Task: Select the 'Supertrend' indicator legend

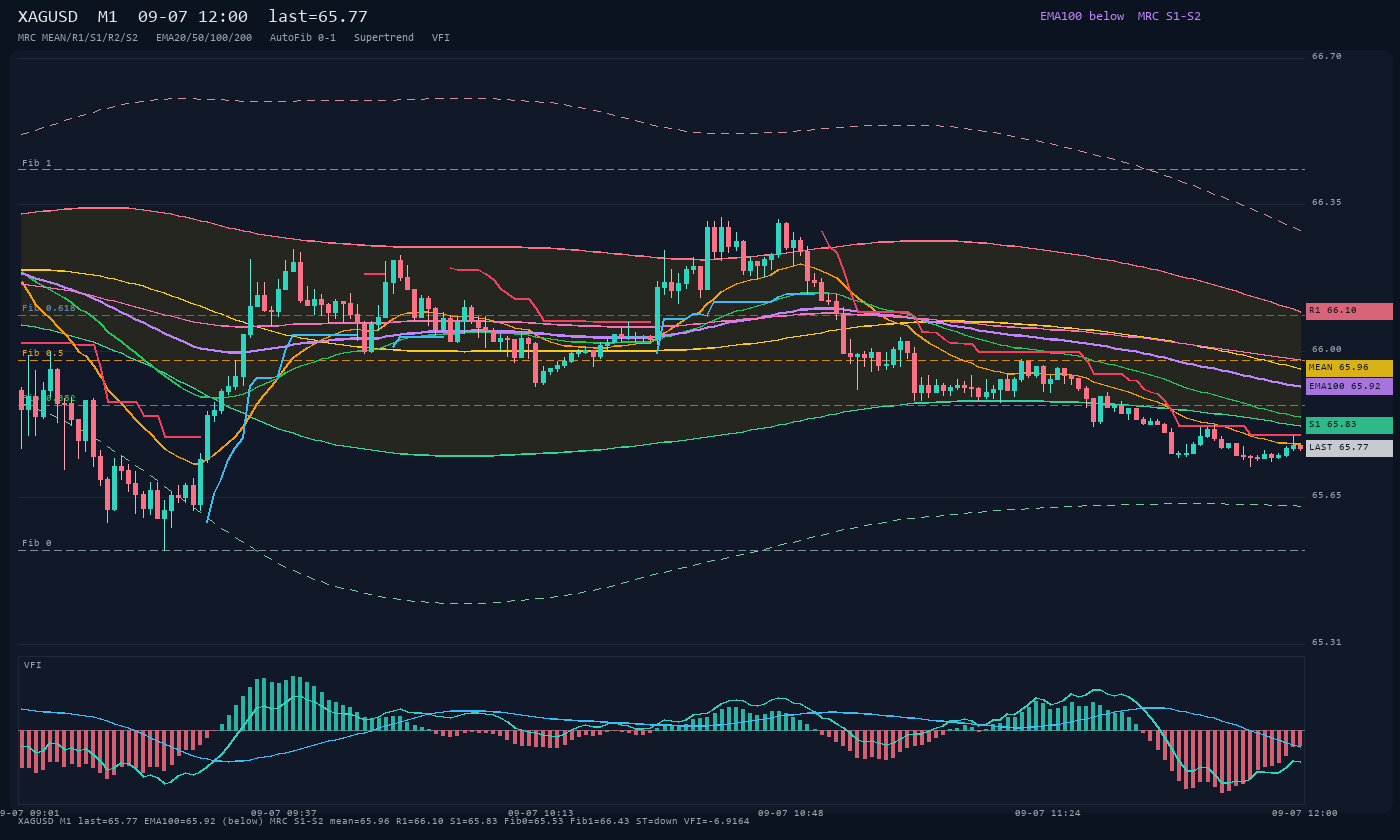Action: click(x=384, y=37)
